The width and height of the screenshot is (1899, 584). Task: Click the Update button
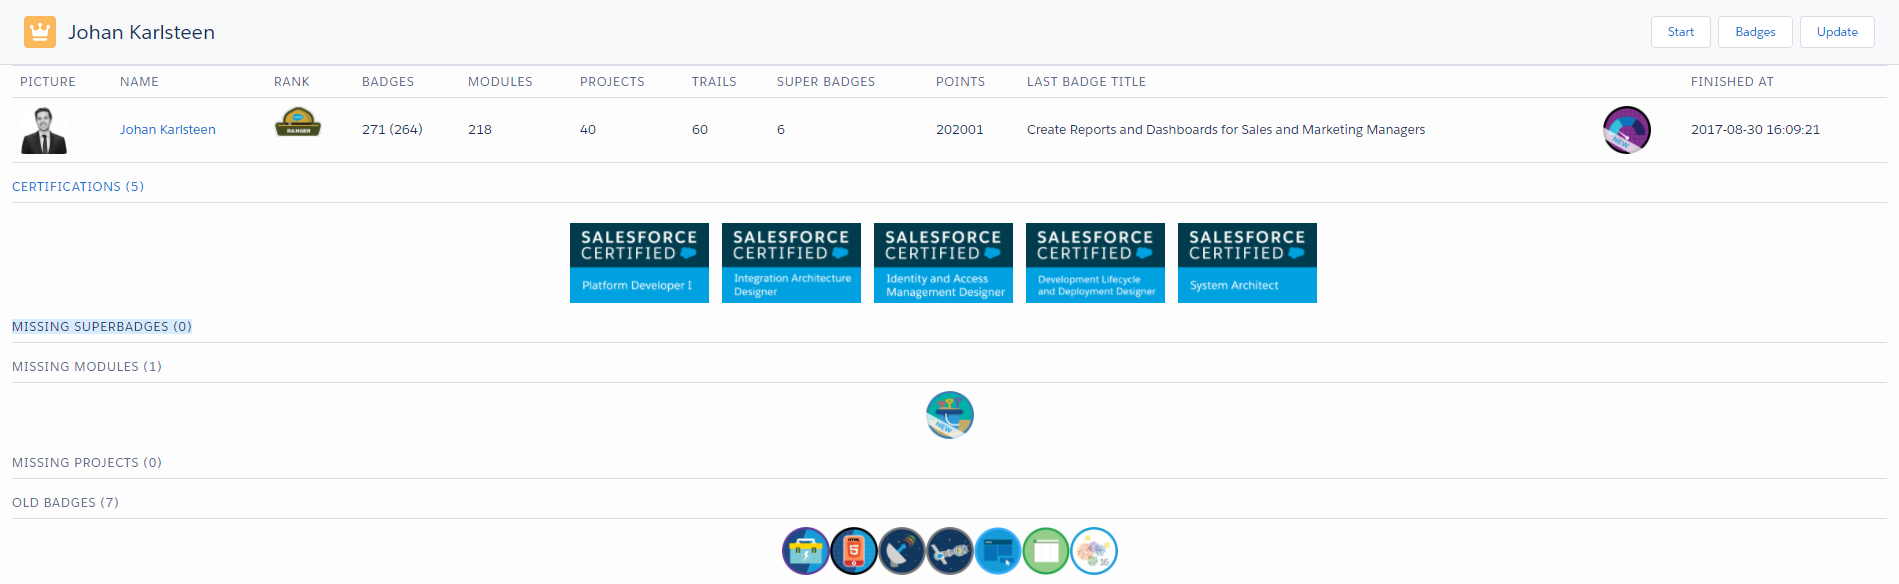[x=1837, y=32]
